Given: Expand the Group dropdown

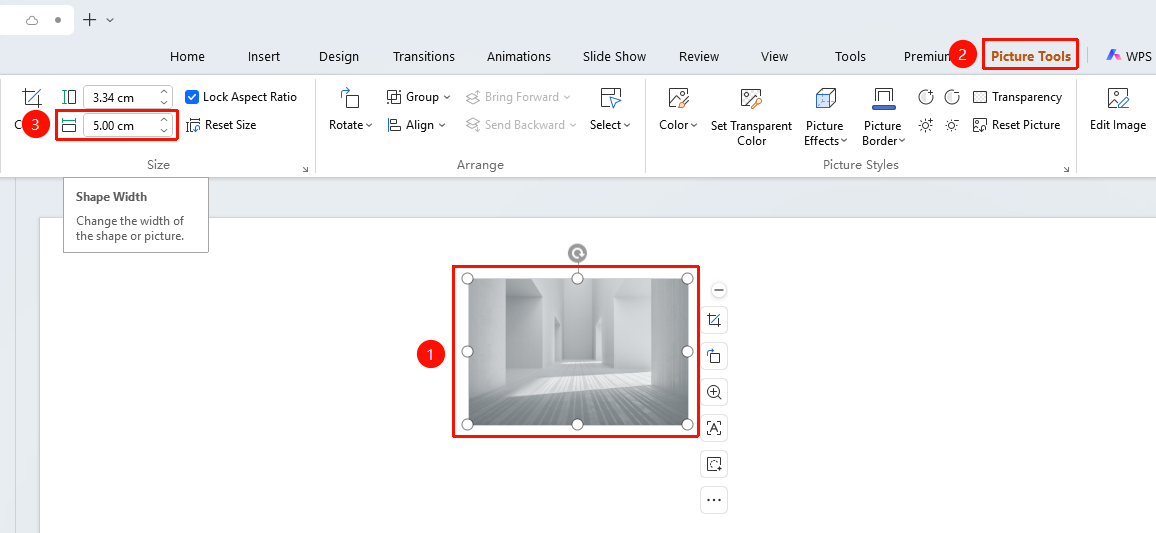Looking at the screenshot, I should (419, 97).
